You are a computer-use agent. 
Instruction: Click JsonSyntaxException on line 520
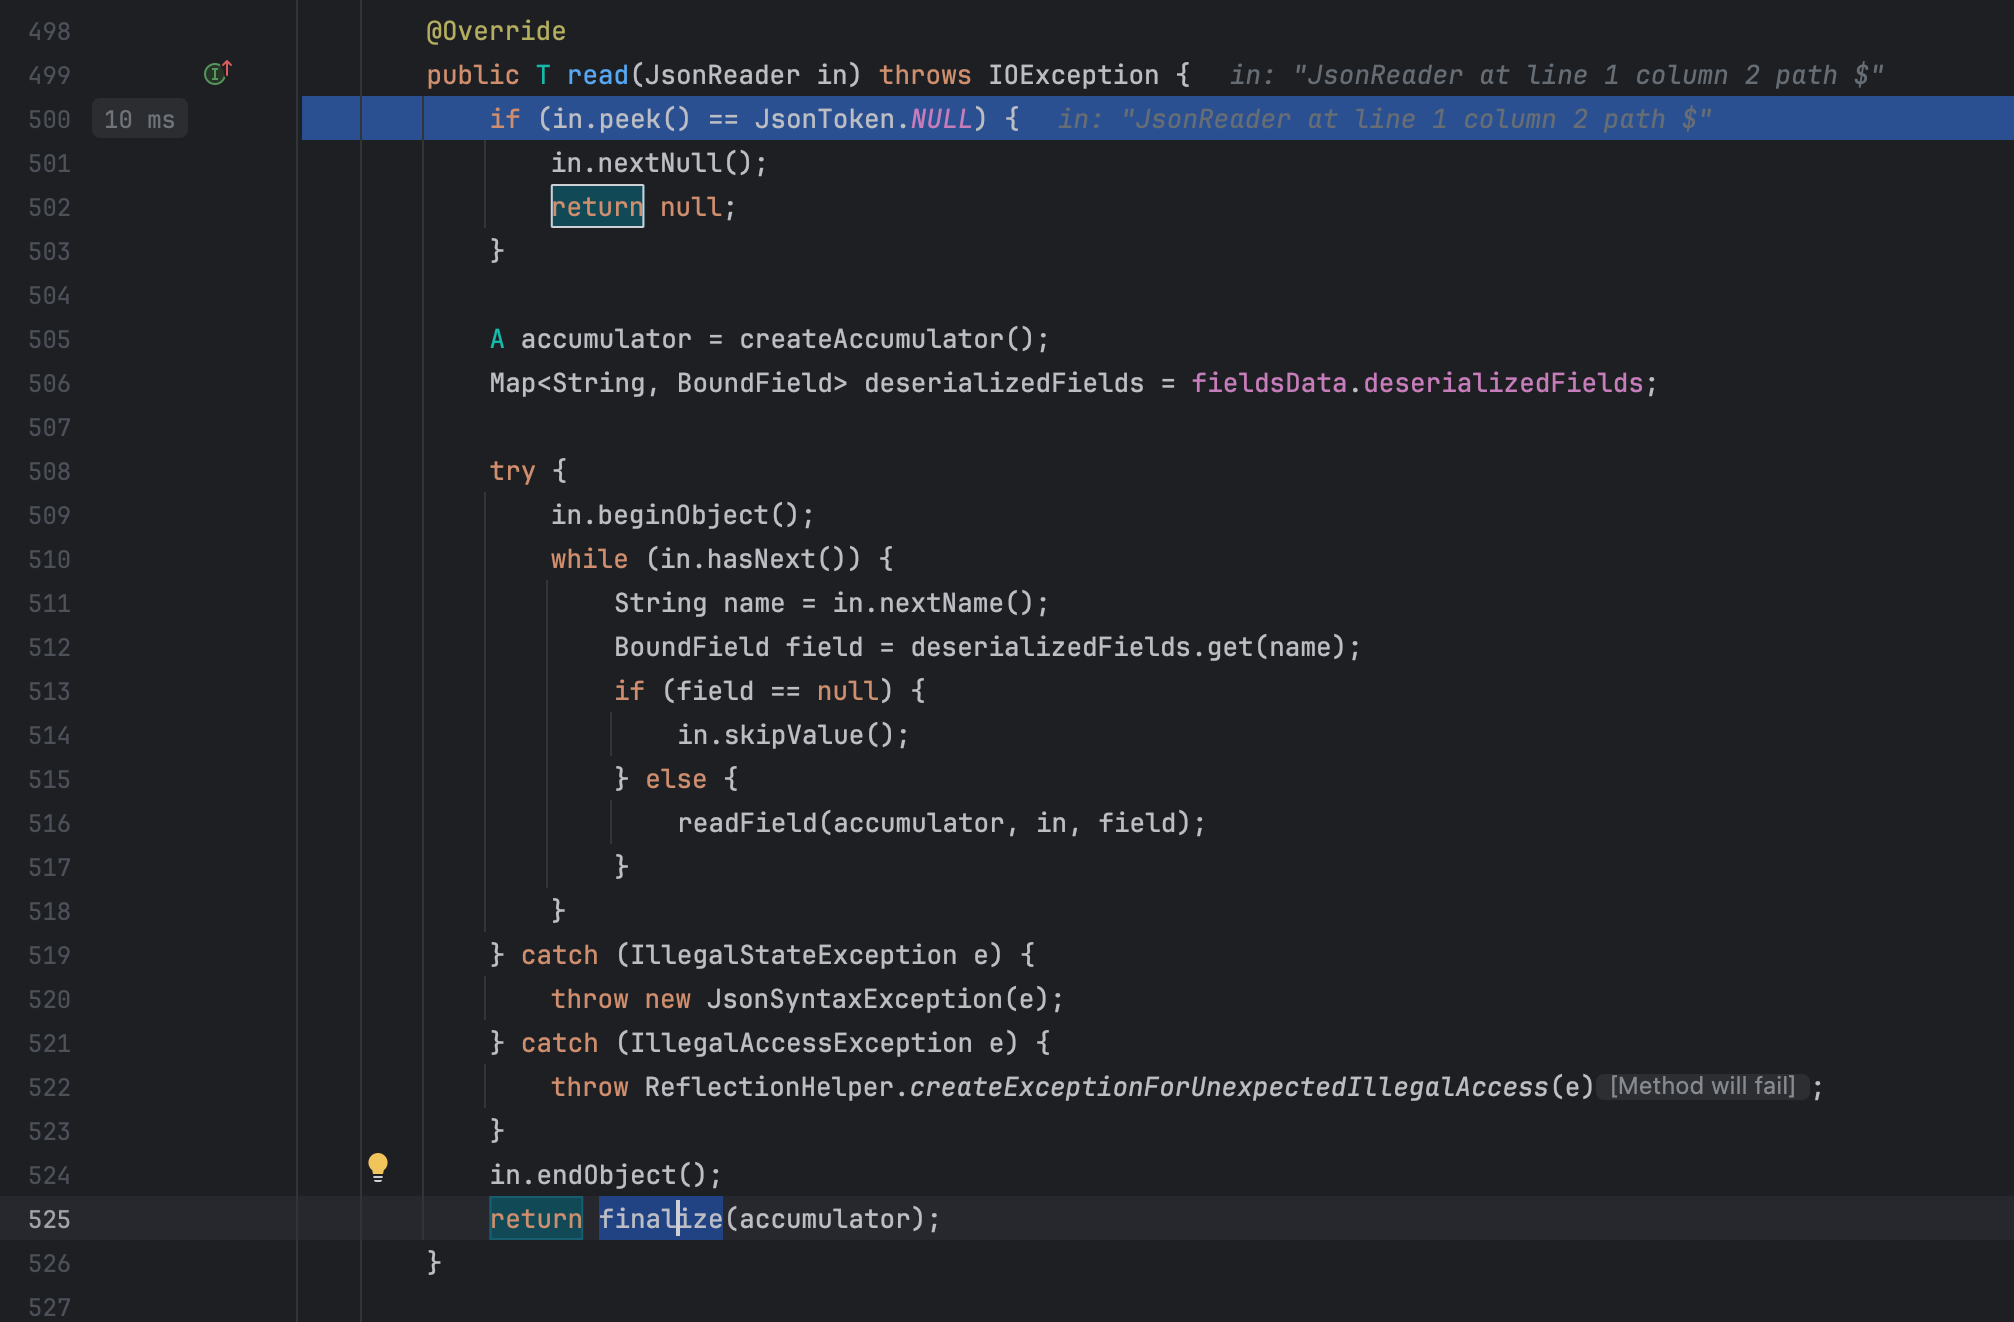coord(854,999)
